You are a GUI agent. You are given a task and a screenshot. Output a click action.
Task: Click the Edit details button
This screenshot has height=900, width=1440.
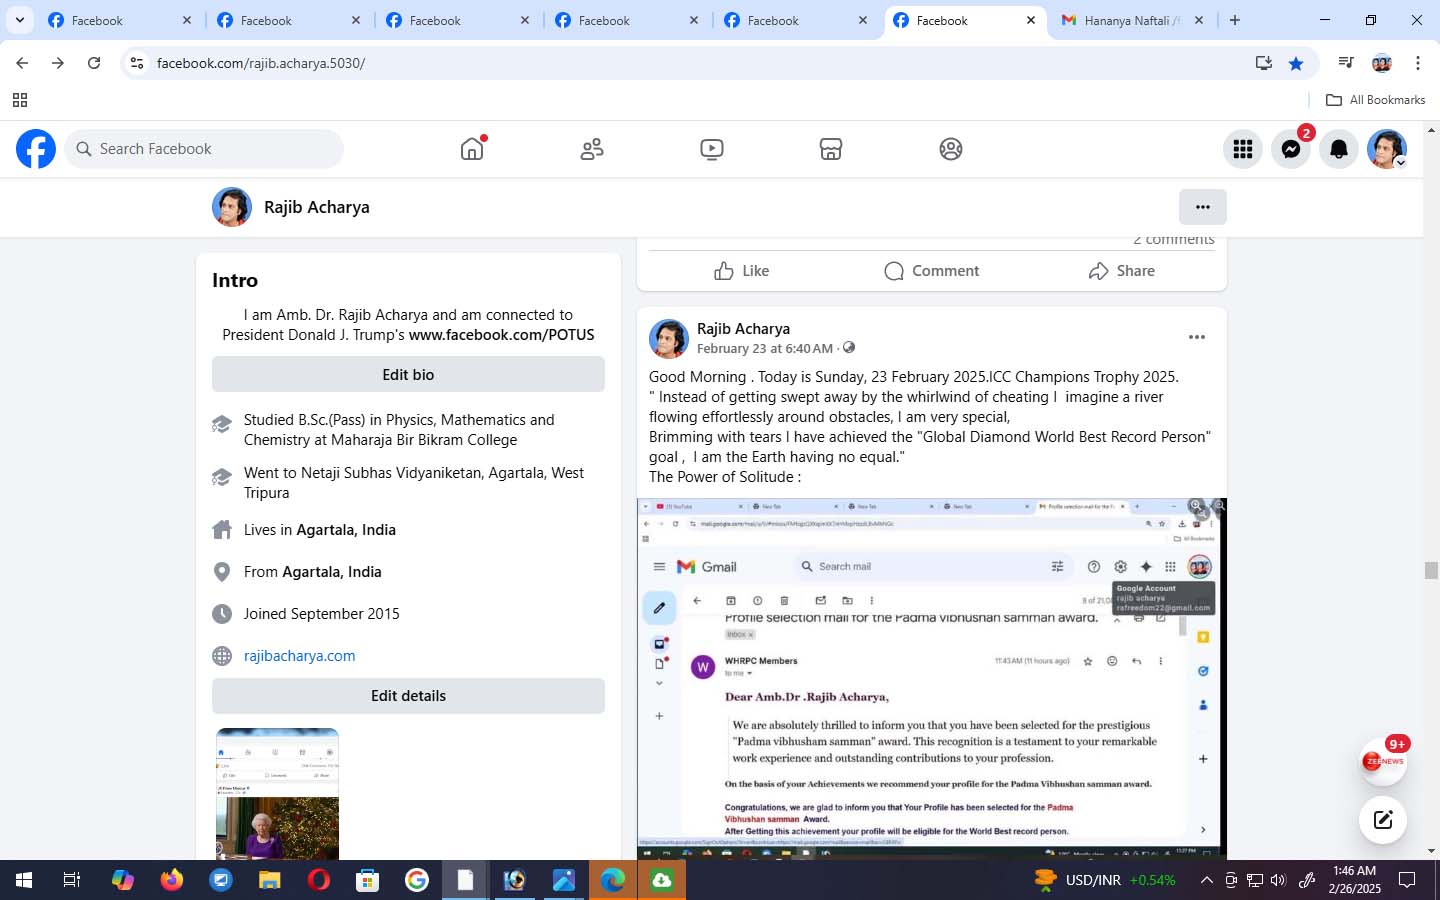(408, 696)
